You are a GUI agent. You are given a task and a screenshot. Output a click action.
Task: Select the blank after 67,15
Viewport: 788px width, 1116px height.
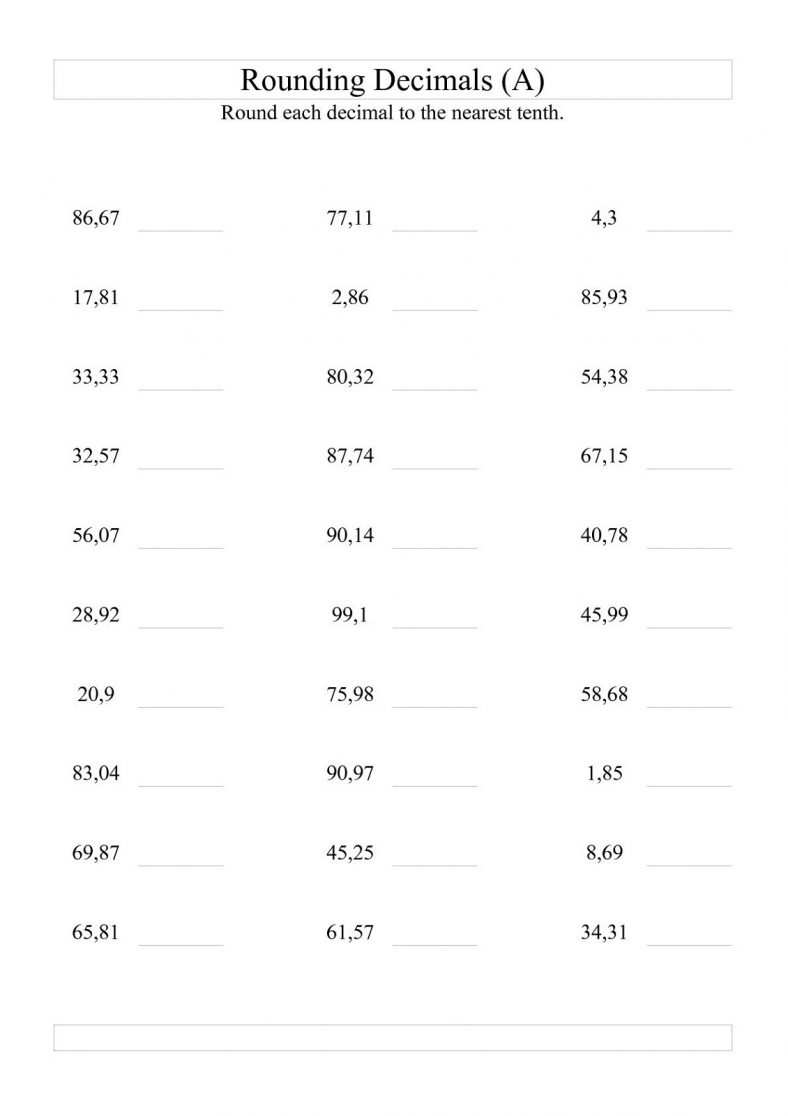[x=689, y=468]
